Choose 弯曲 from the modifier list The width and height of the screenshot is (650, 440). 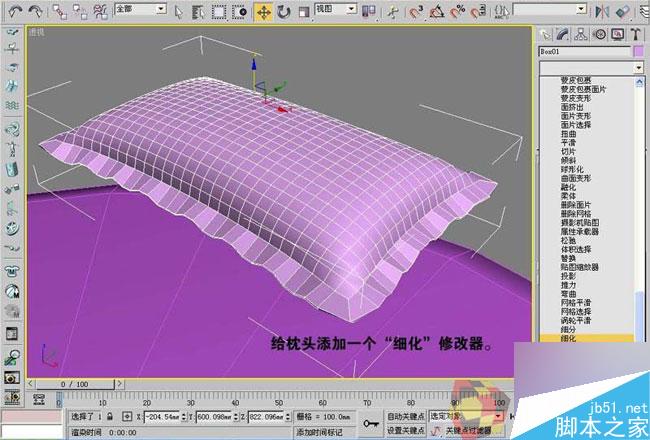(x=568, y=294)
